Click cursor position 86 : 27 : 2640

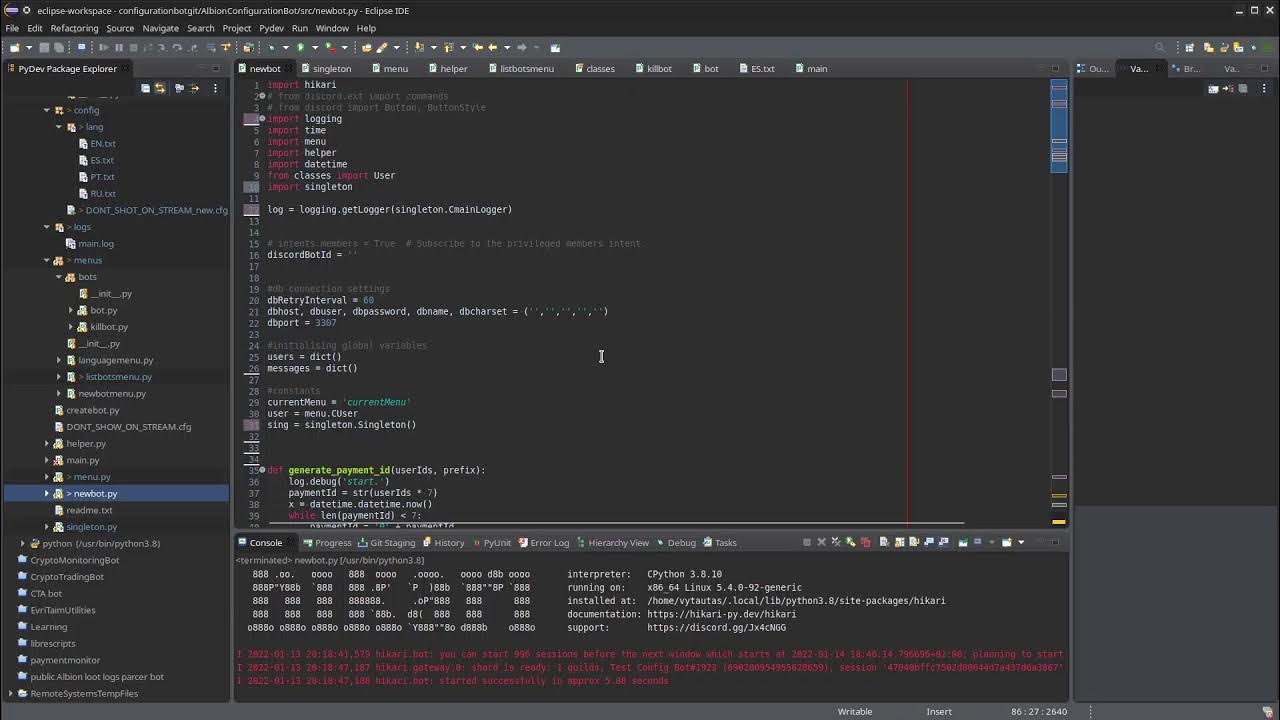point(1039,711)
